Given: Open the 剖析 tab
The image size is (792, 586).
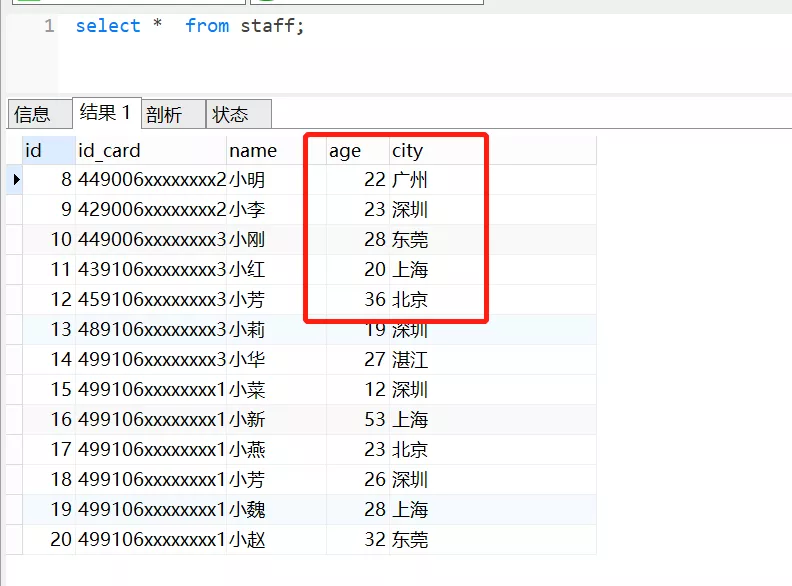Looking at the screenshot, I should click(x=173, y=114).
